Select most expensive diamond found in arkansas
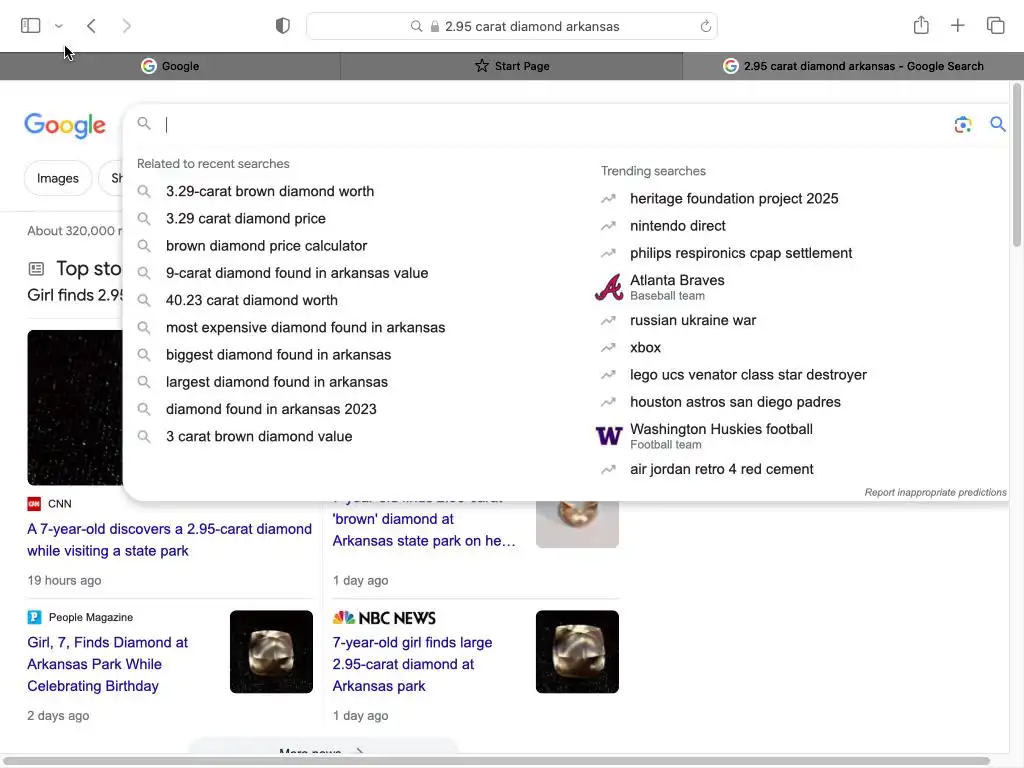 306,328
